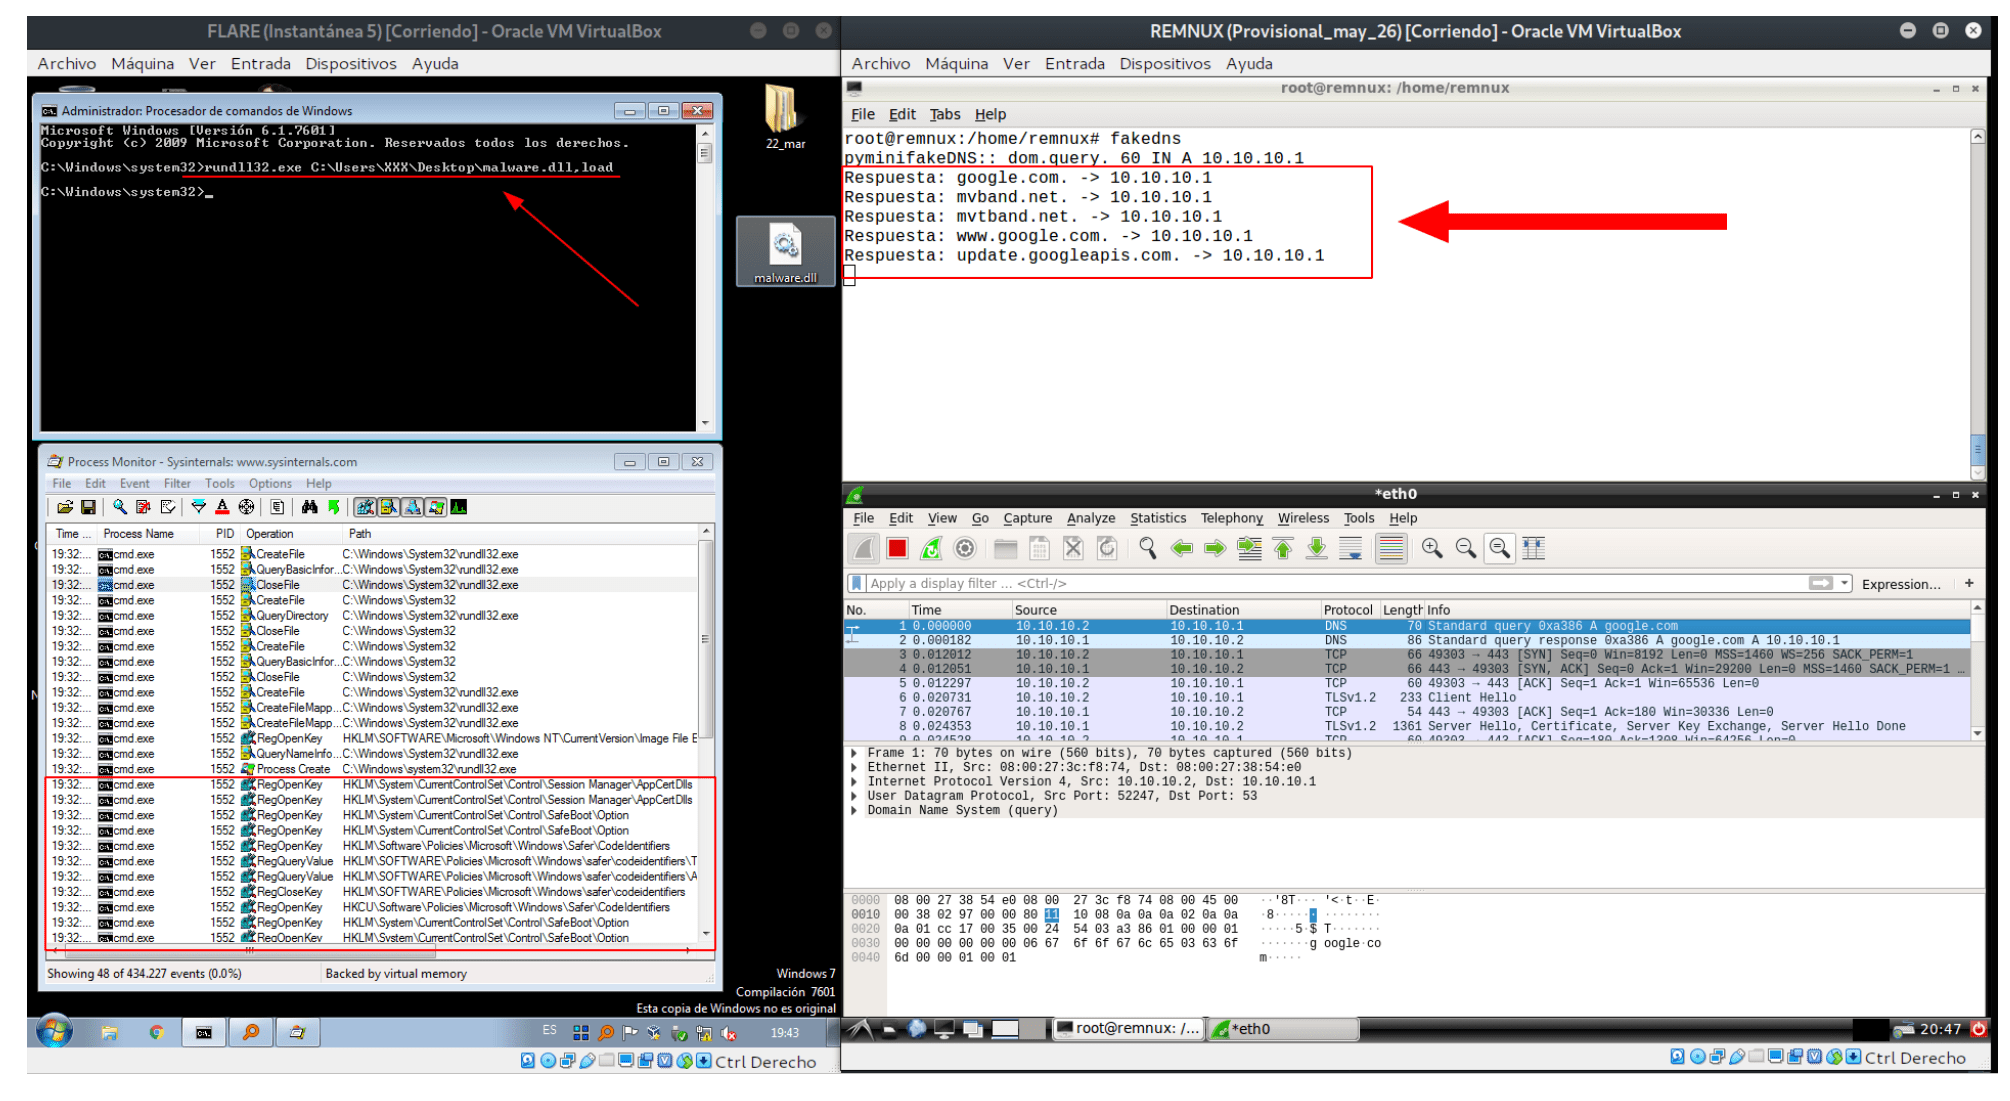Click Apply a display filter input field
The width and height of the screenshot is (2010, 1101).
coord(1335,584)
